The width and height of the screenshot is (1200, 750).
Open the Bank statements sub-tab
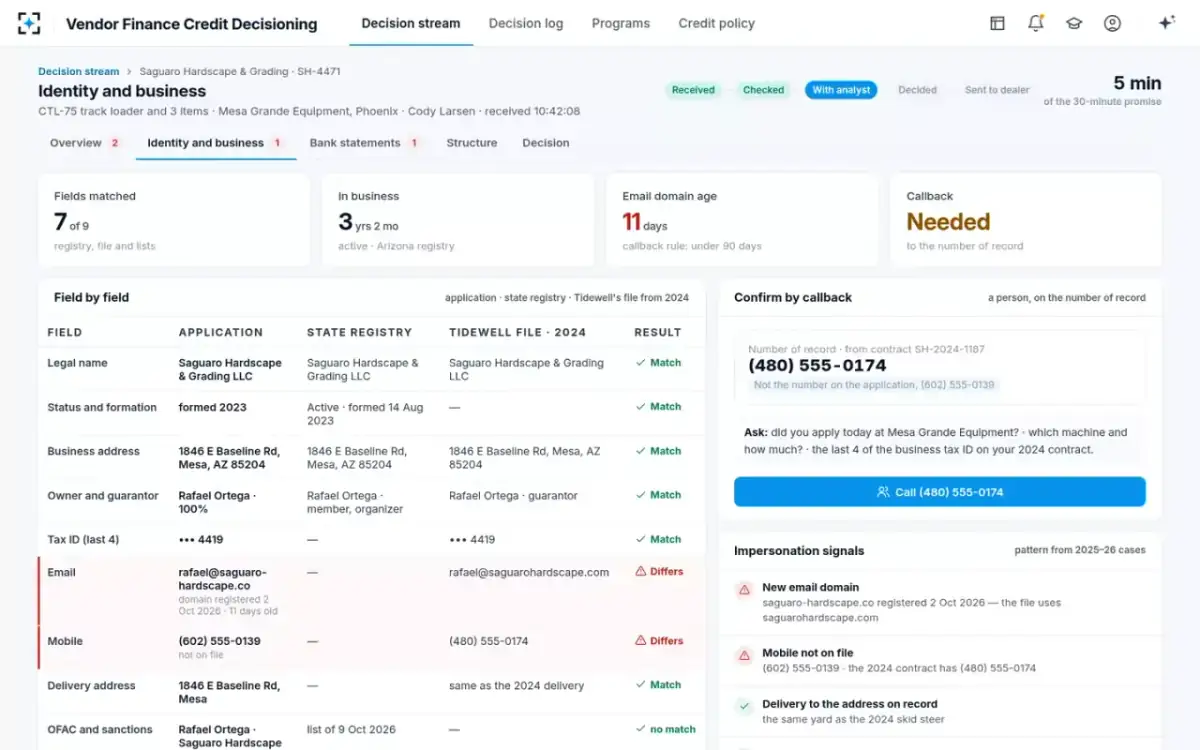pyautogui.click(x=364, y=143)
